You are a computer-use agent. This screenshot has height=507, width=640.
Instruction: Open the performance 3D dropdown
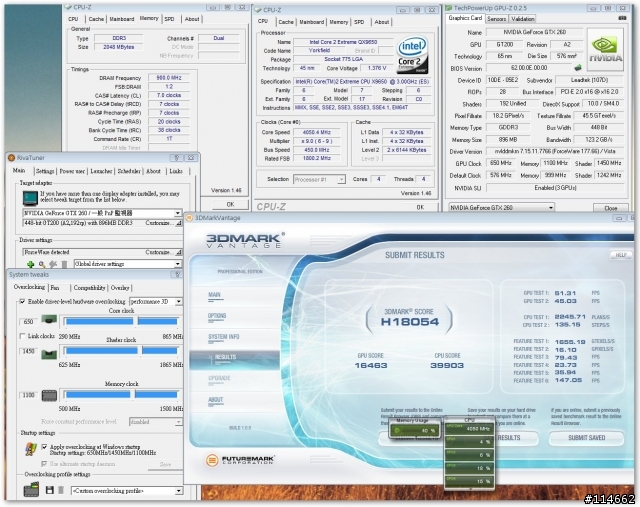click(x=178, y=301)
